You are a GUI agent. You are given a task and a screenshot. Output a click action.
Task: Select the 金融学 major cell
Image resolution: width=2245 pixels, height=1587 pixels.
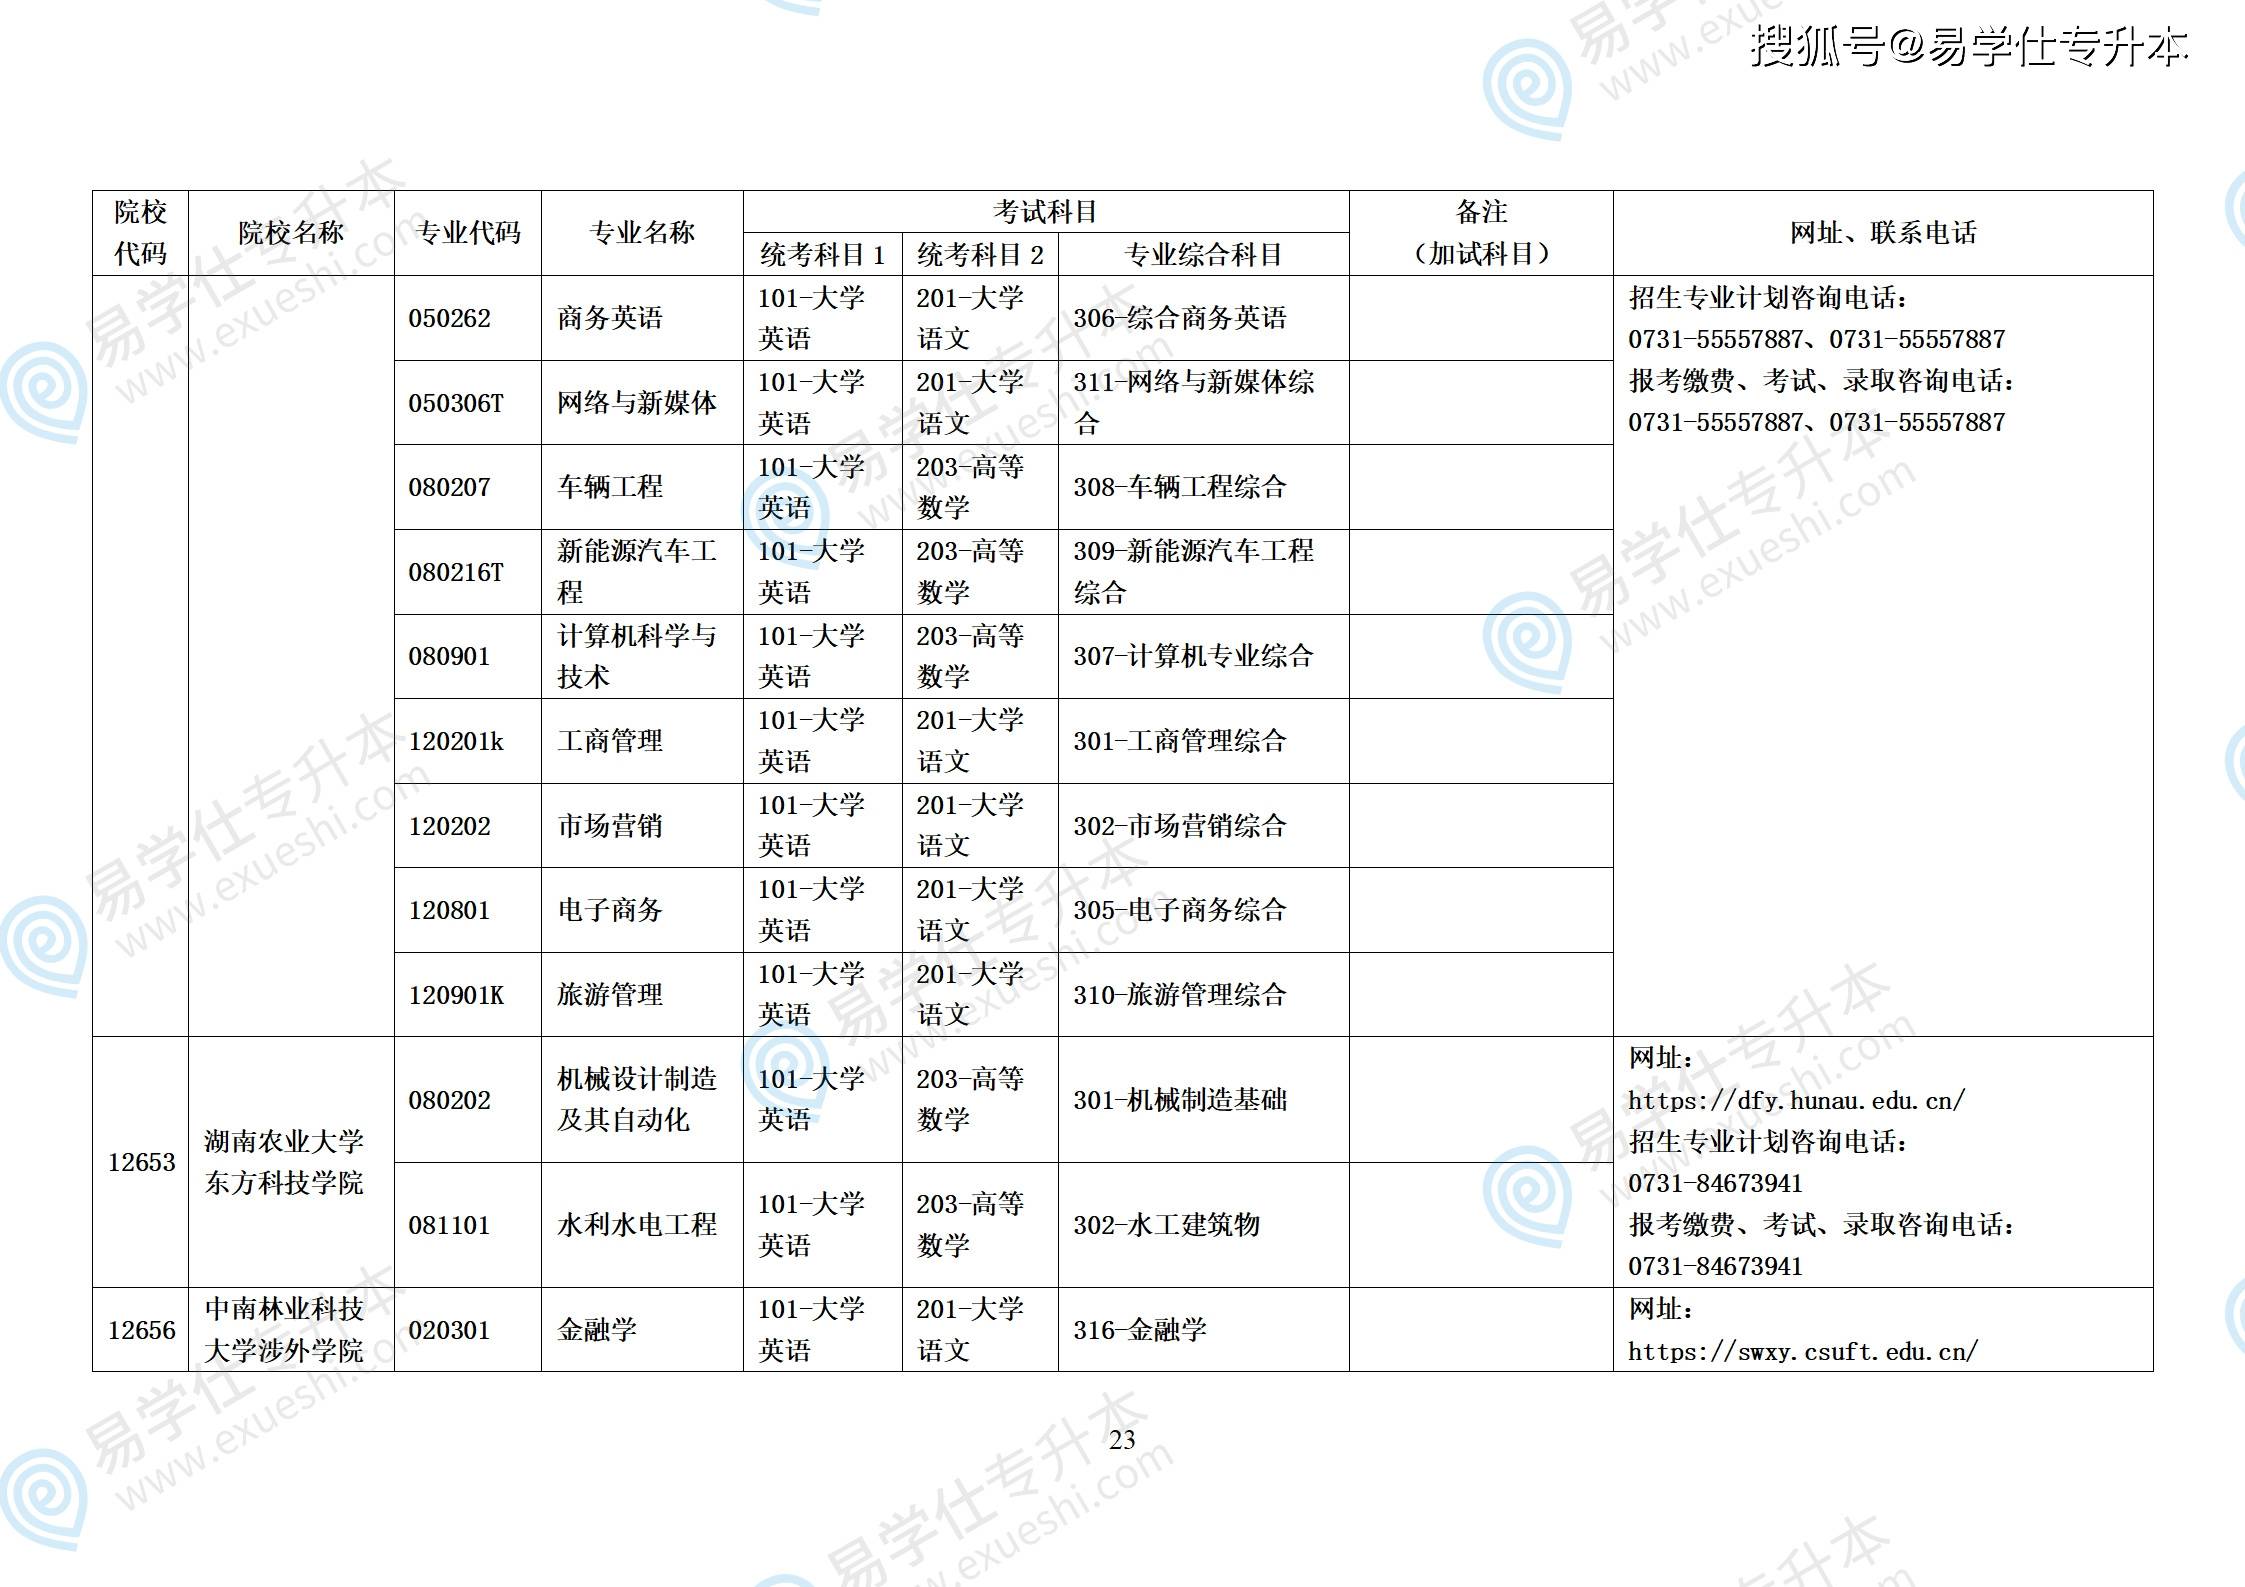[642, 1330]
